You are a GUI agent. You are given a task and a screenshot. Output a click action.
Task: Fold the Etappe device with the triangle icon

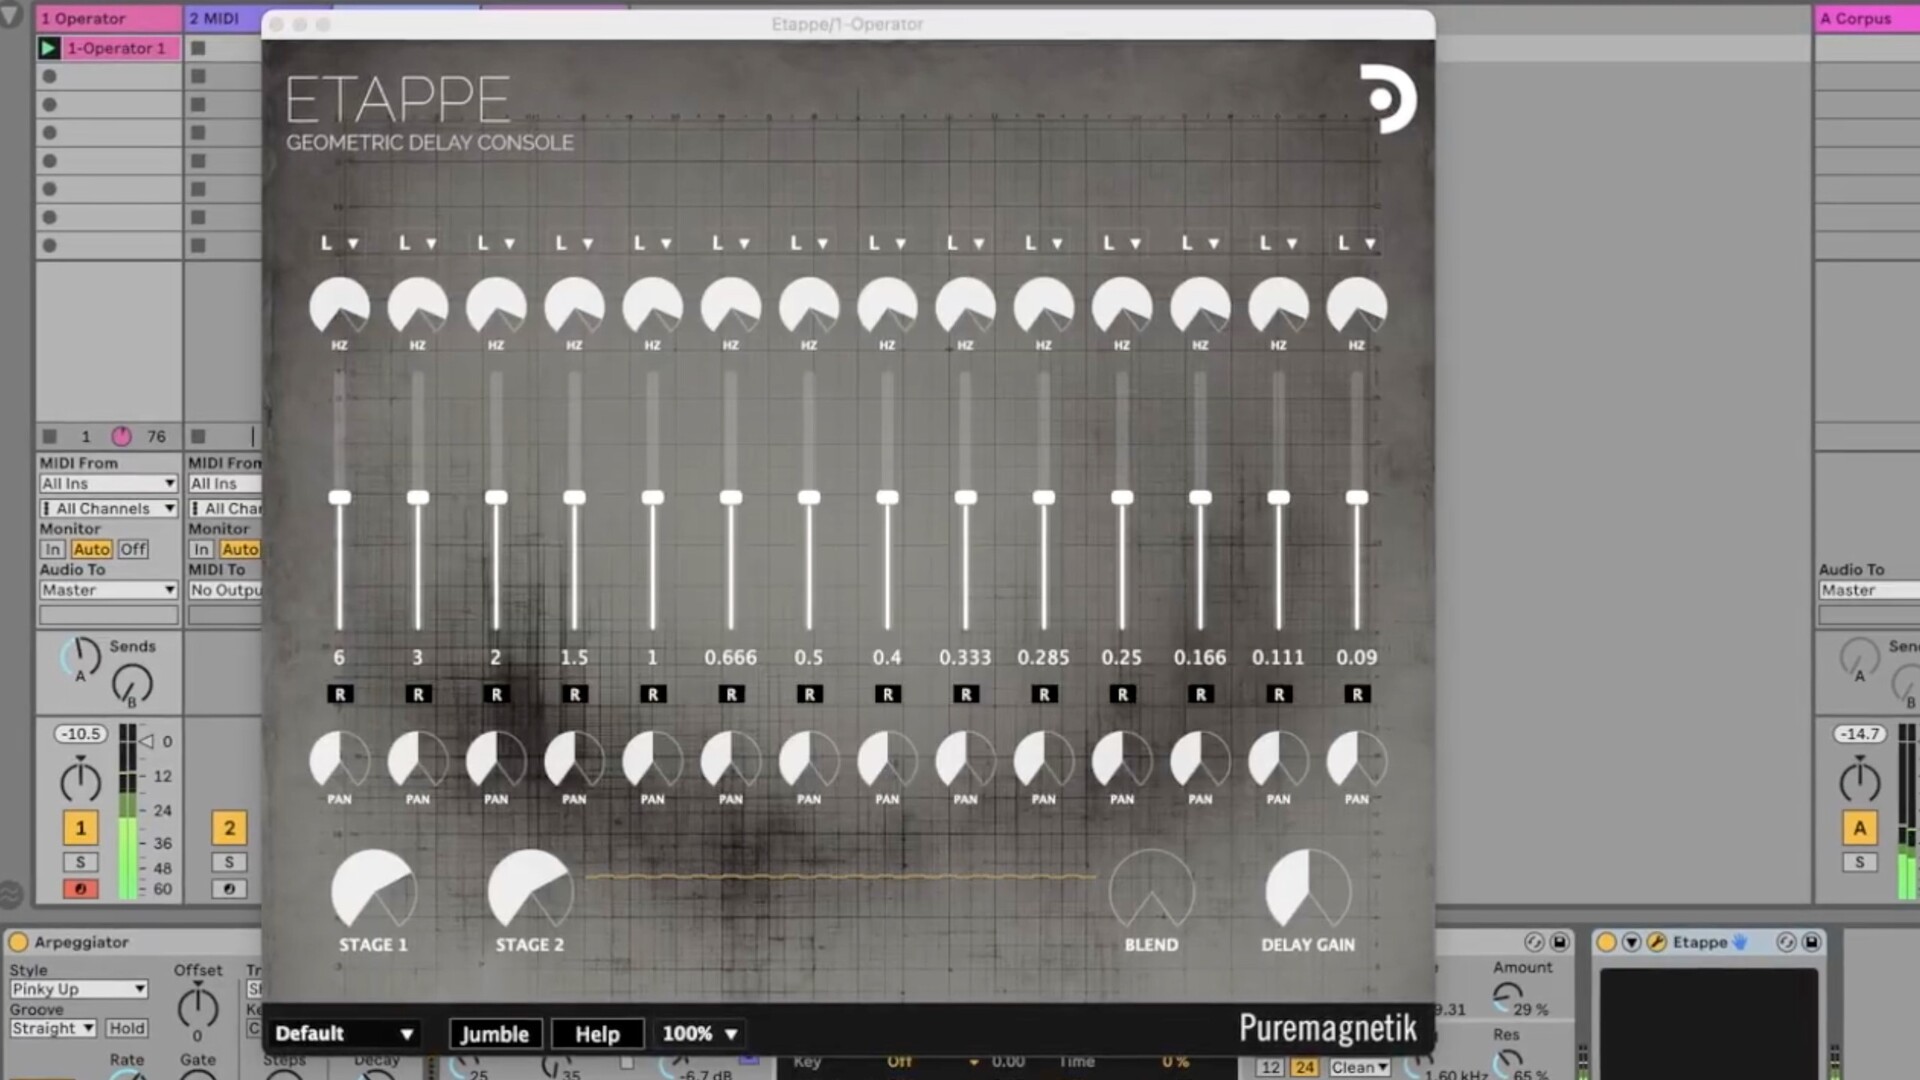tap(1632, 942)
